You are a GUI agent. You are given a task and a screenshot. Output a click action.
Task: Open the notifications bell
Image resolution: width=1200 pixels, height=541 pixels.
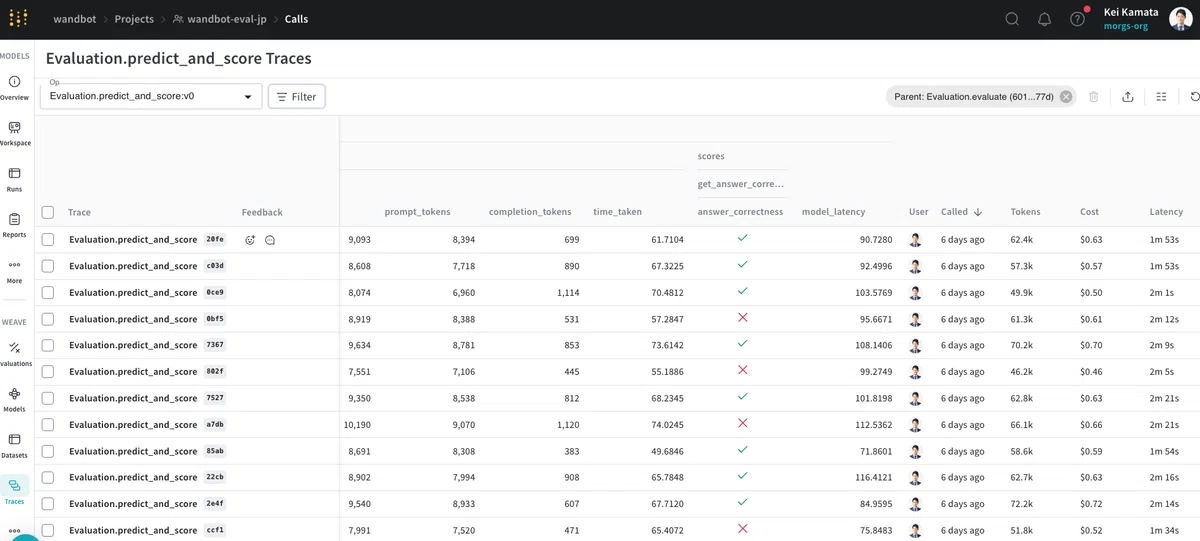tap(1045, 19)
